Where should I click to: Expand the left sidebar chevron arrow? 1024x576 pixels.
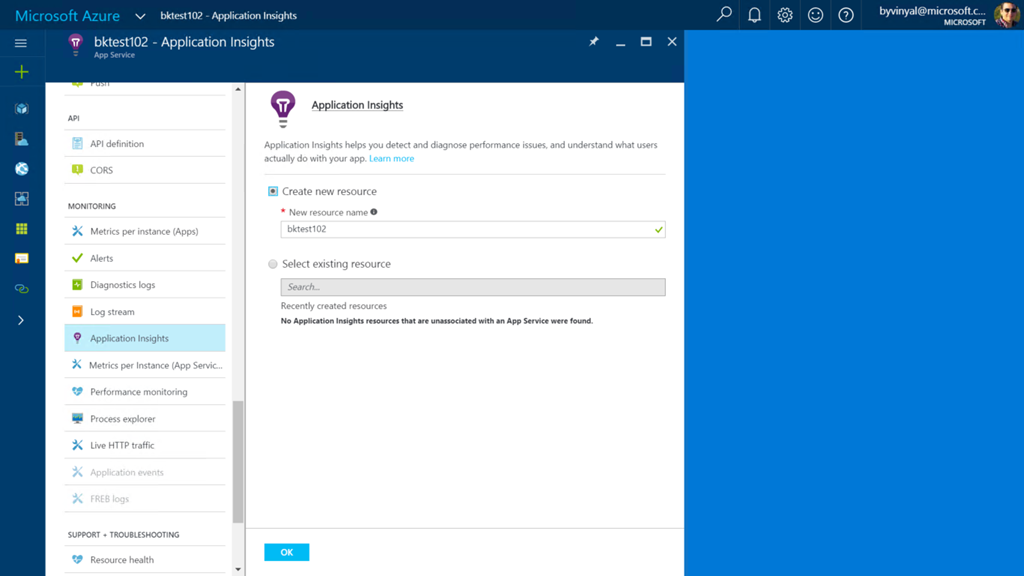click(21, 320)
